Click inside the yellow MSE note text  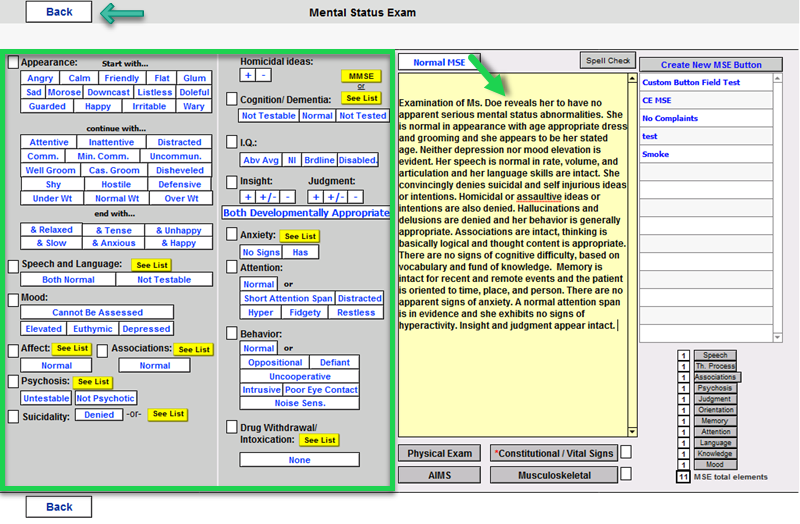[x=512, y=250]
